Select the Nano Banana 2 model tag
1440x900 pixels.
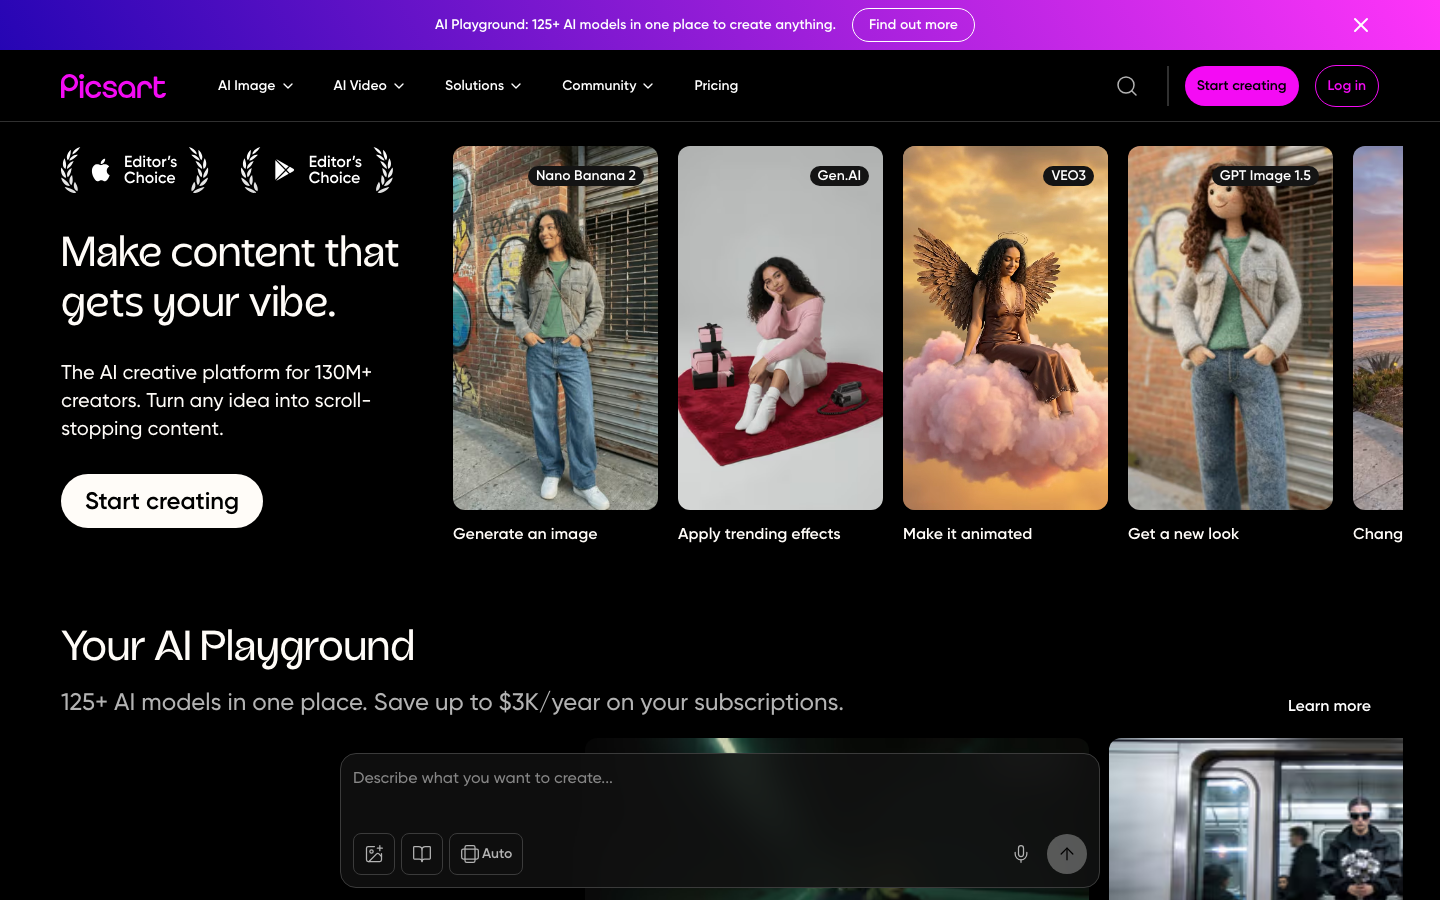tap(588, 175)
